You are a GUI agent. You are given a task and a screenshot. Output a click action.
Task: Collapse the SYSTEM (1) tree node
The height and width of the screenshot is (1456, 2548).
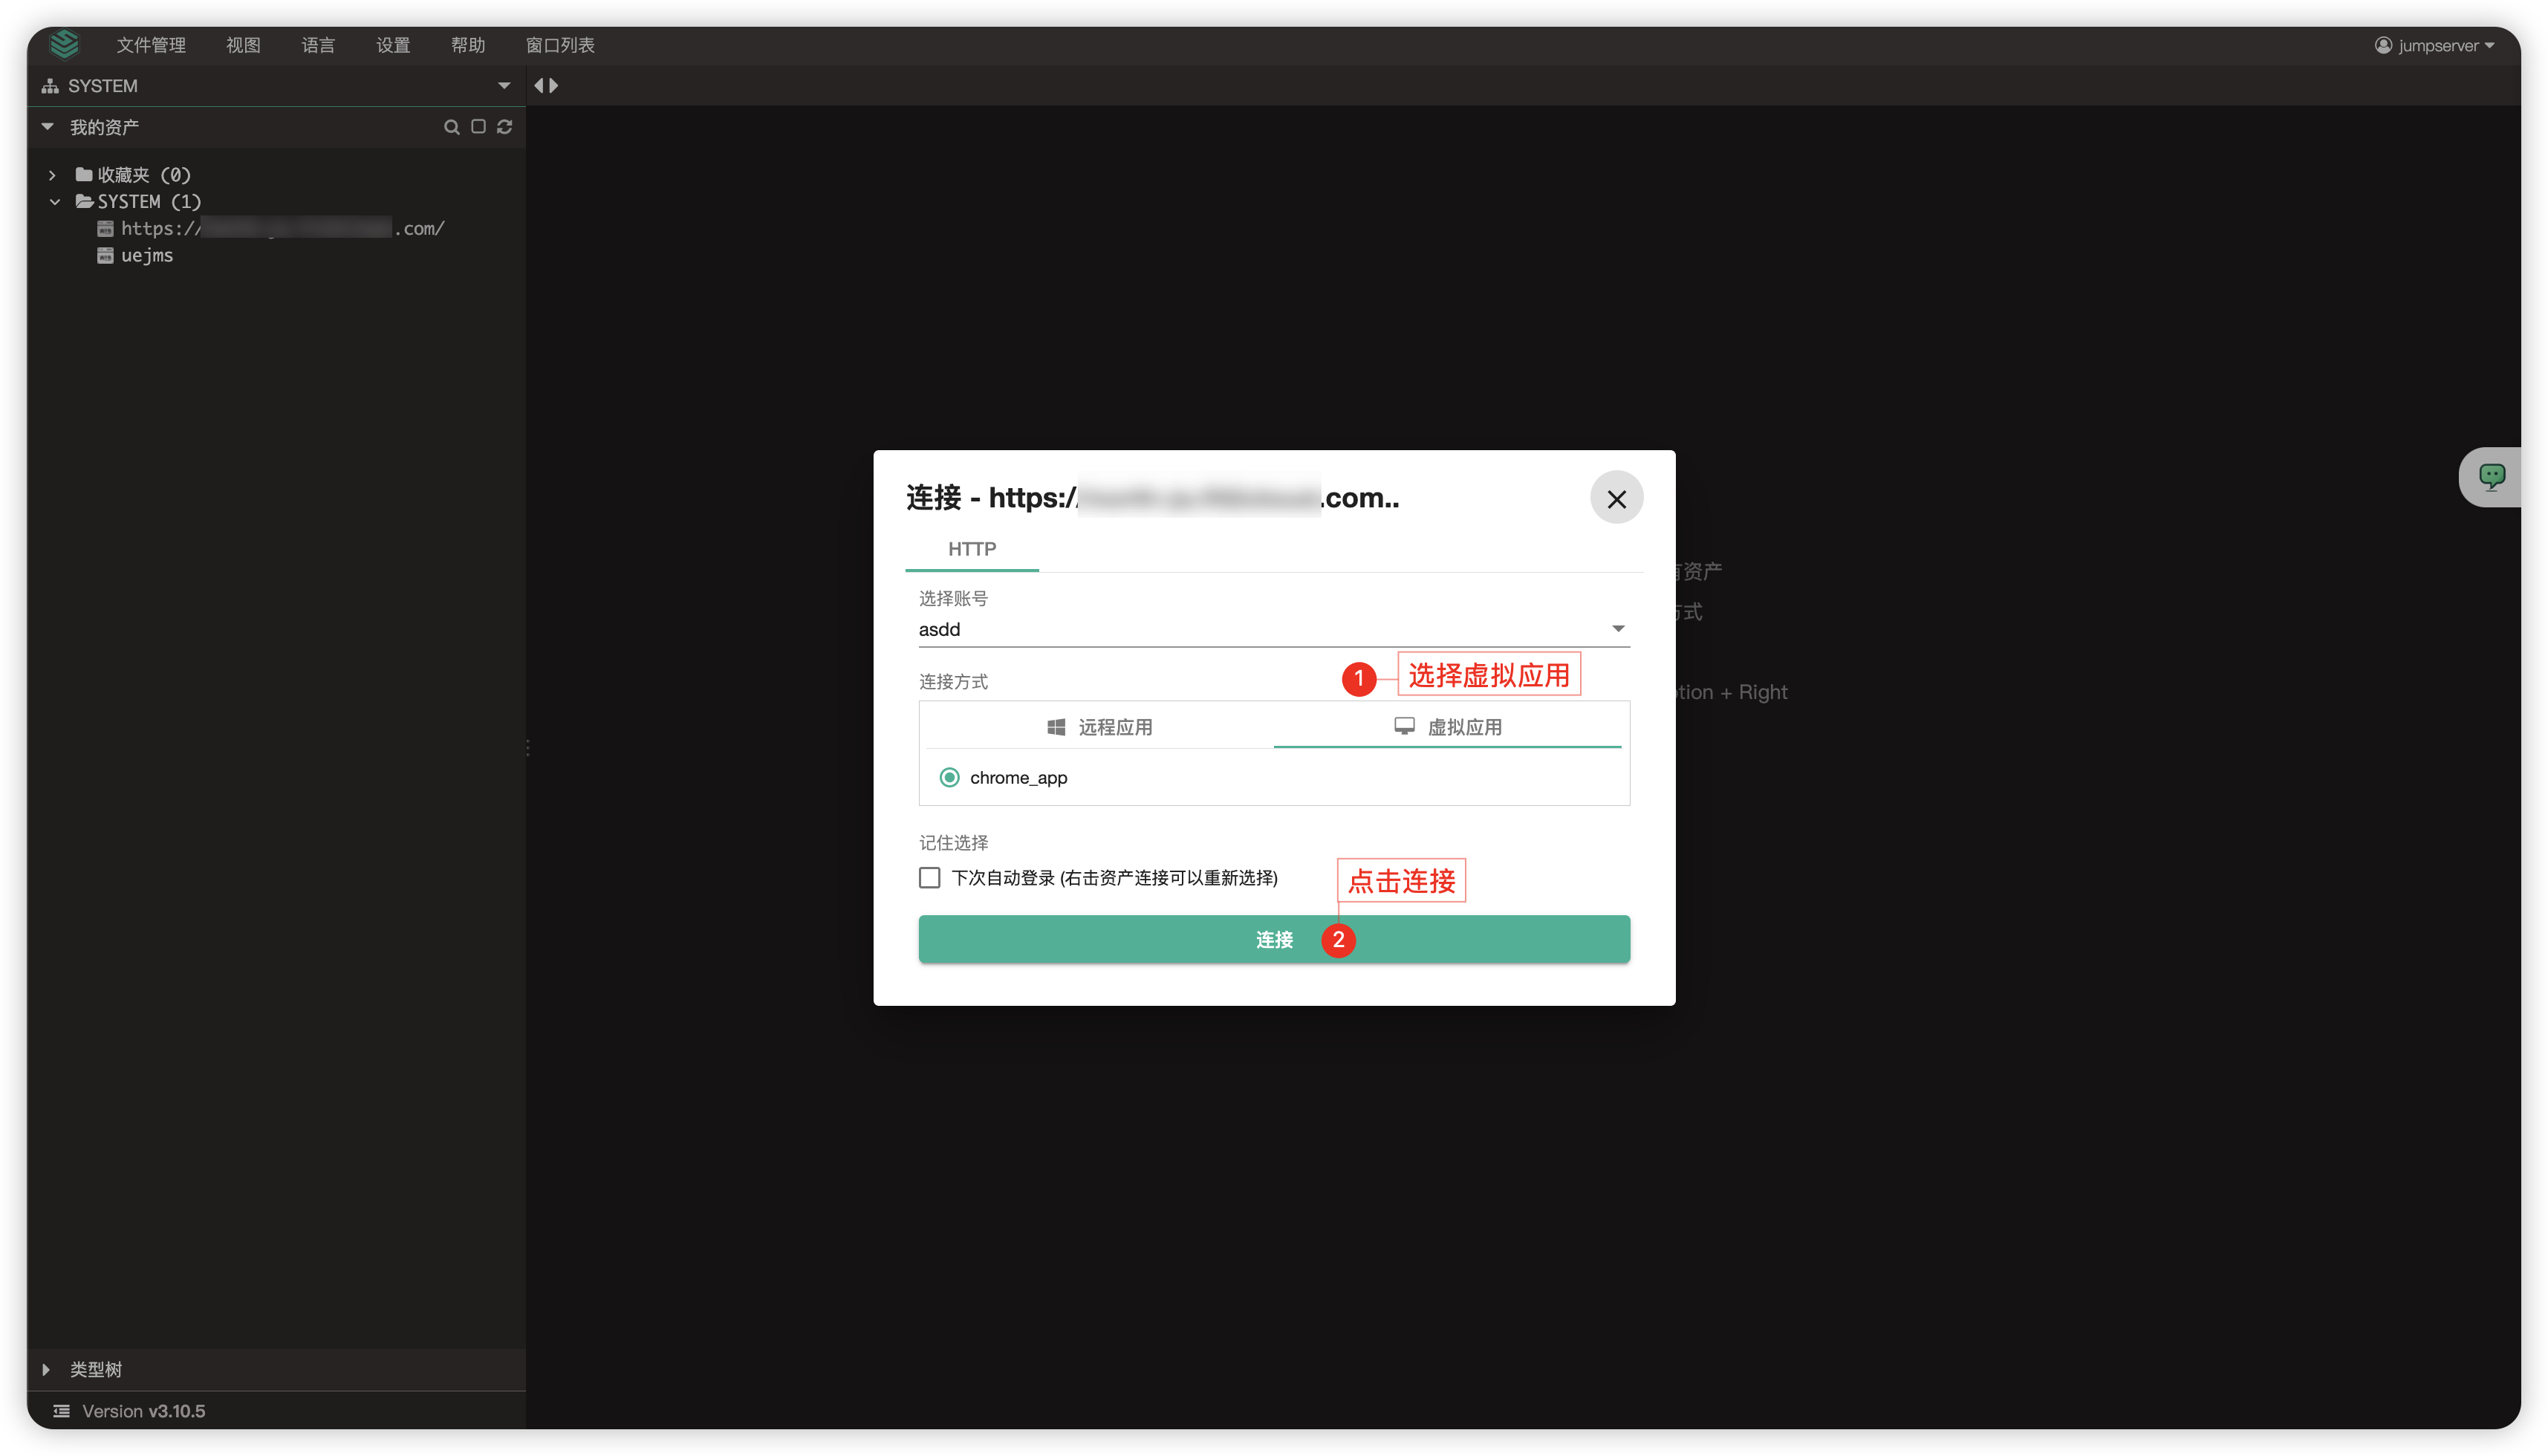click(55, 202)
